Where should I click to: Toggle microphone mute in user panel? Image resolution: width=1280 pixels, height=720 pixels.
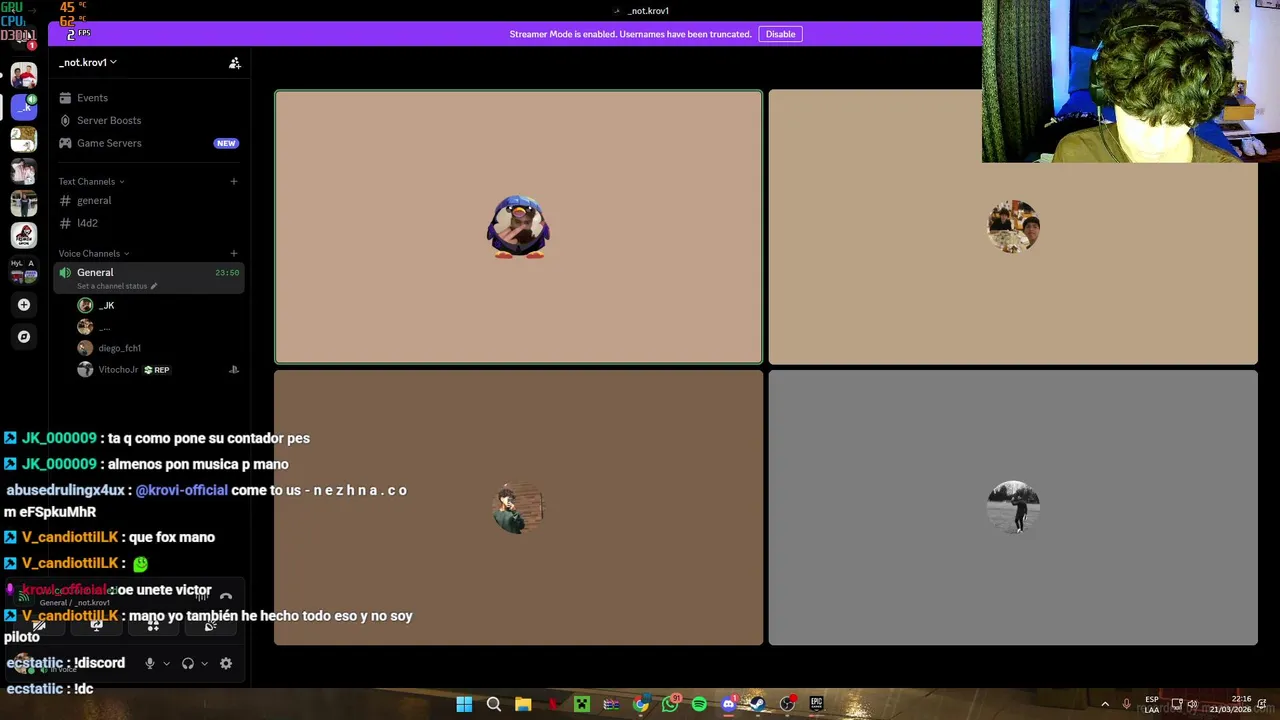(x=150, y=663)
